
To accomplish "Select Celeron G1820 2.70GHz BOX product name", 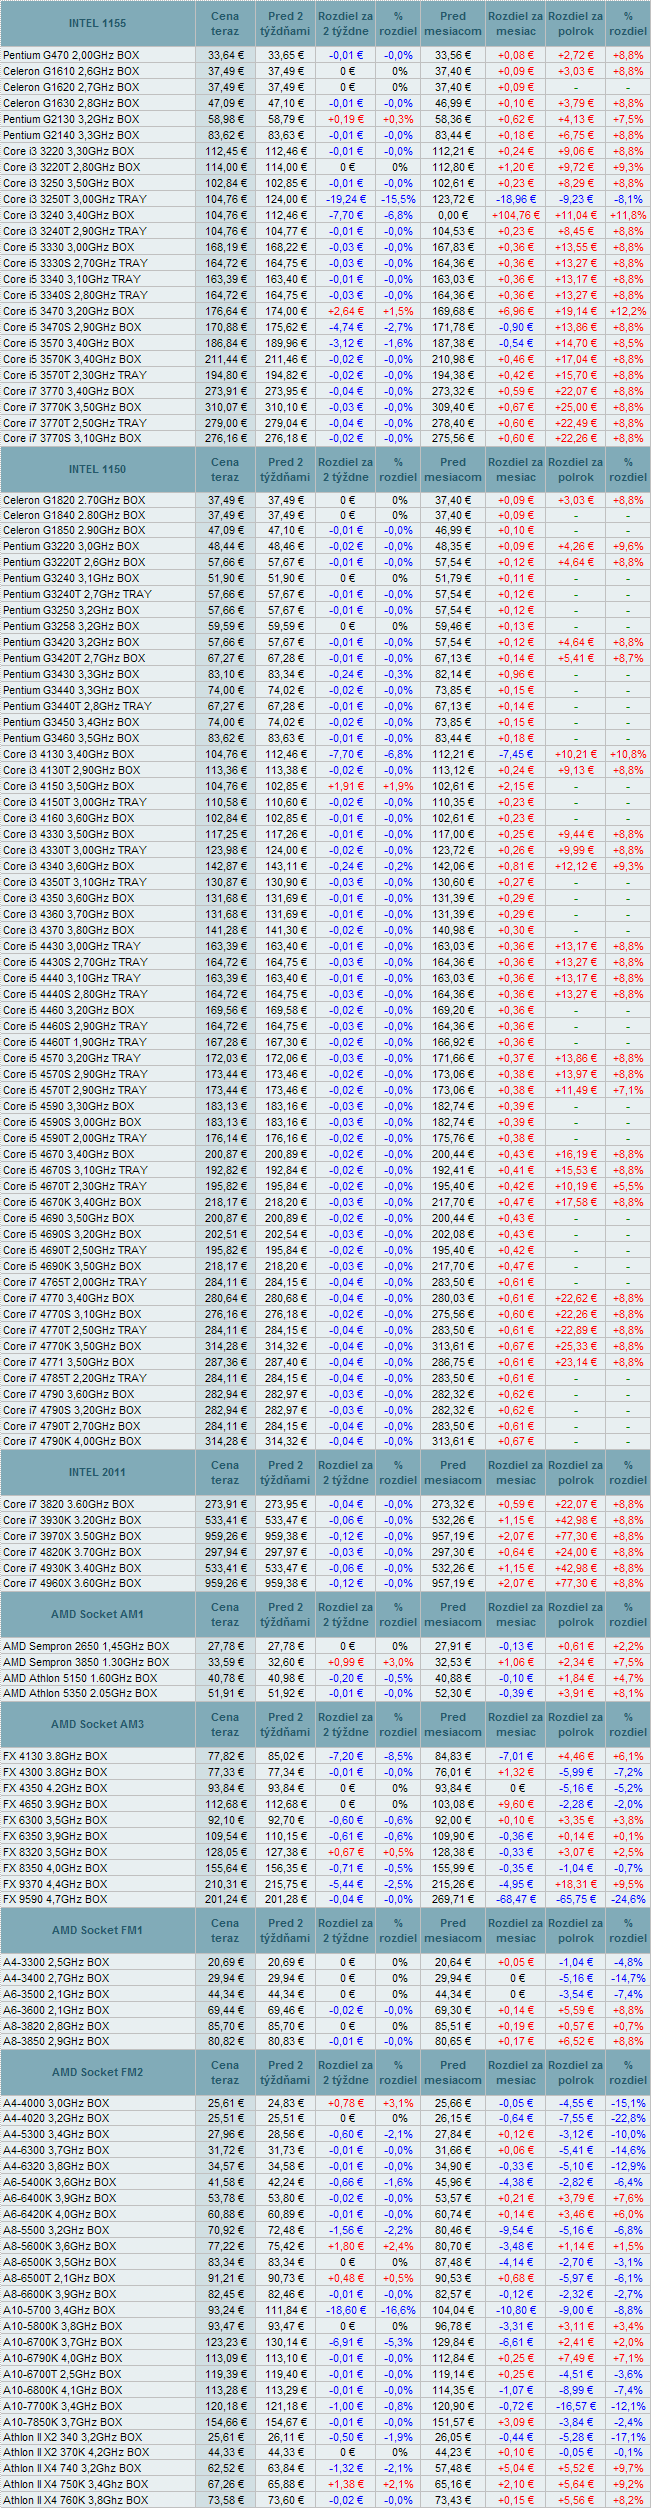I will click(74, 500).
